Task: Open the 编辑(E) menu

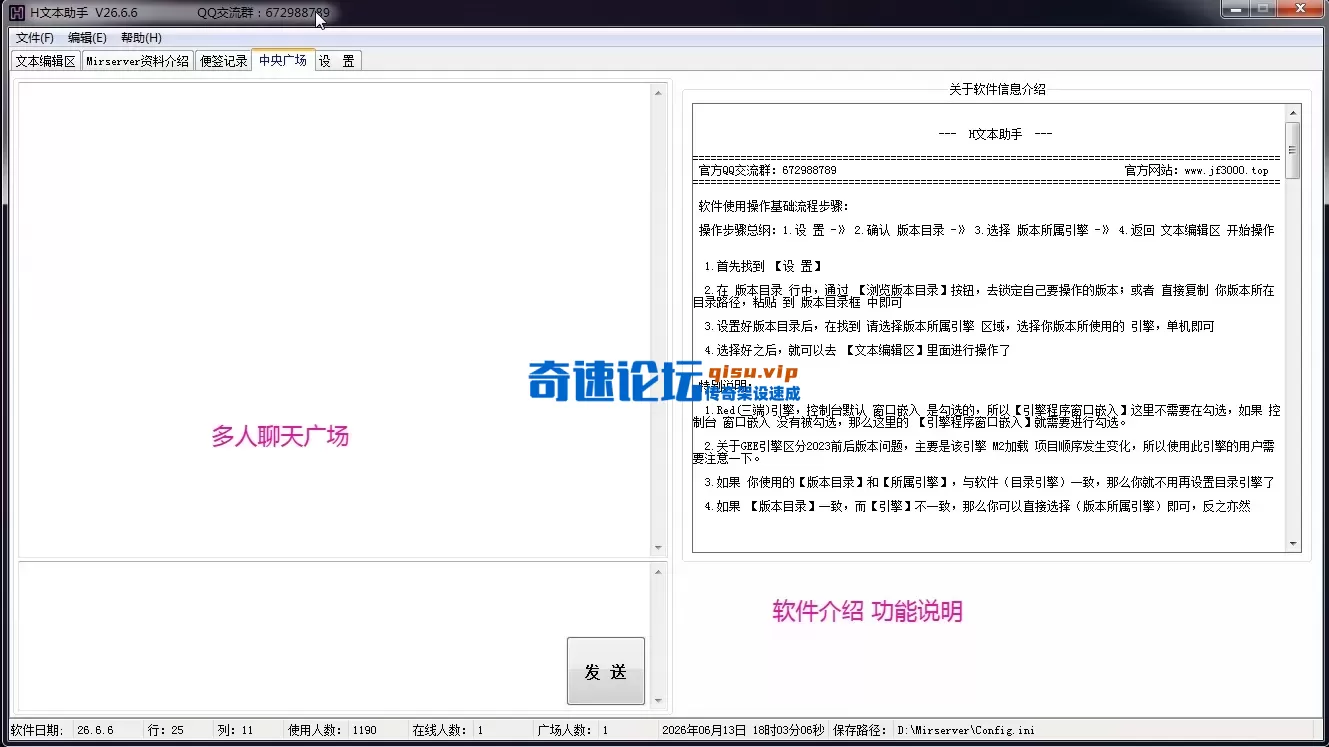Action: click(87, 38)
